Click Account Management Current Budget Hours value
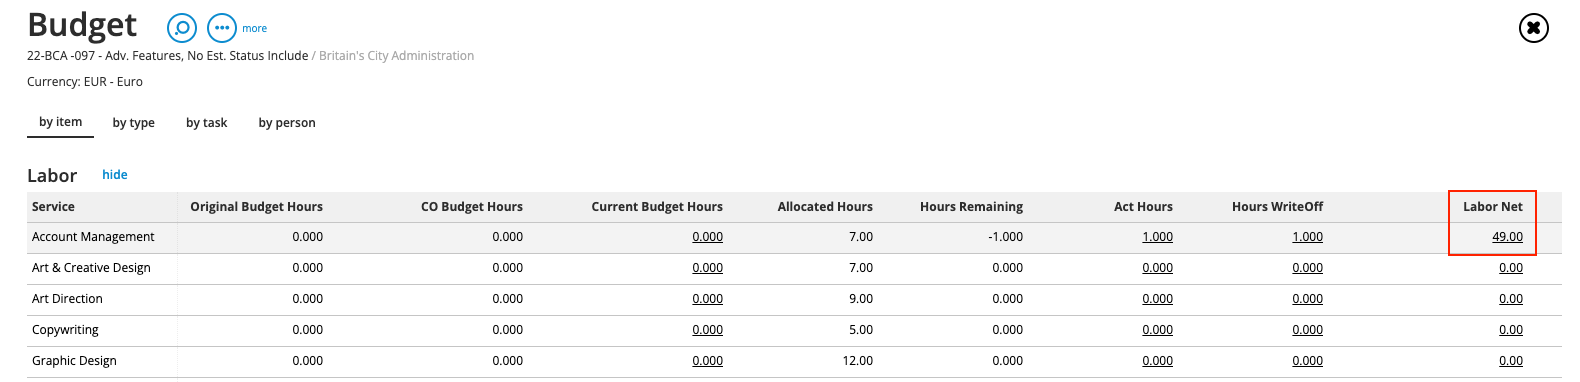 click(707, 237)
